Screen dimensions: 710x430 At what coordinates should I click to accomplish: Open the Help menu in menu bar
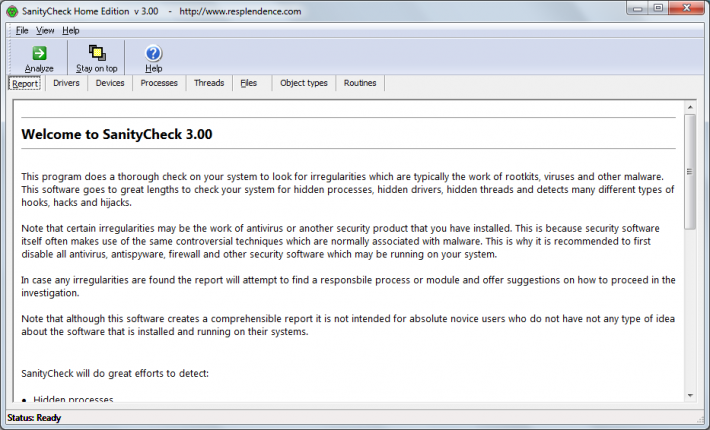click(x=71, y=30)
